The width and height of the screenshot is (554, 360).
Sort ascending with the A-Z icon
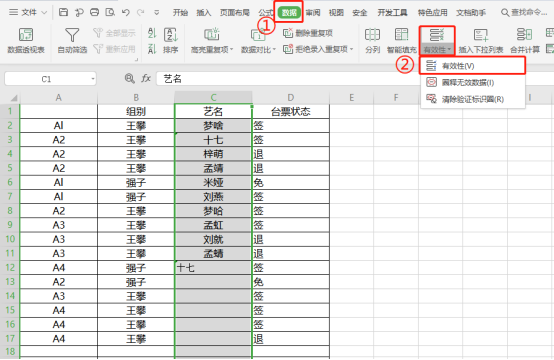click(x=152, y=34)
